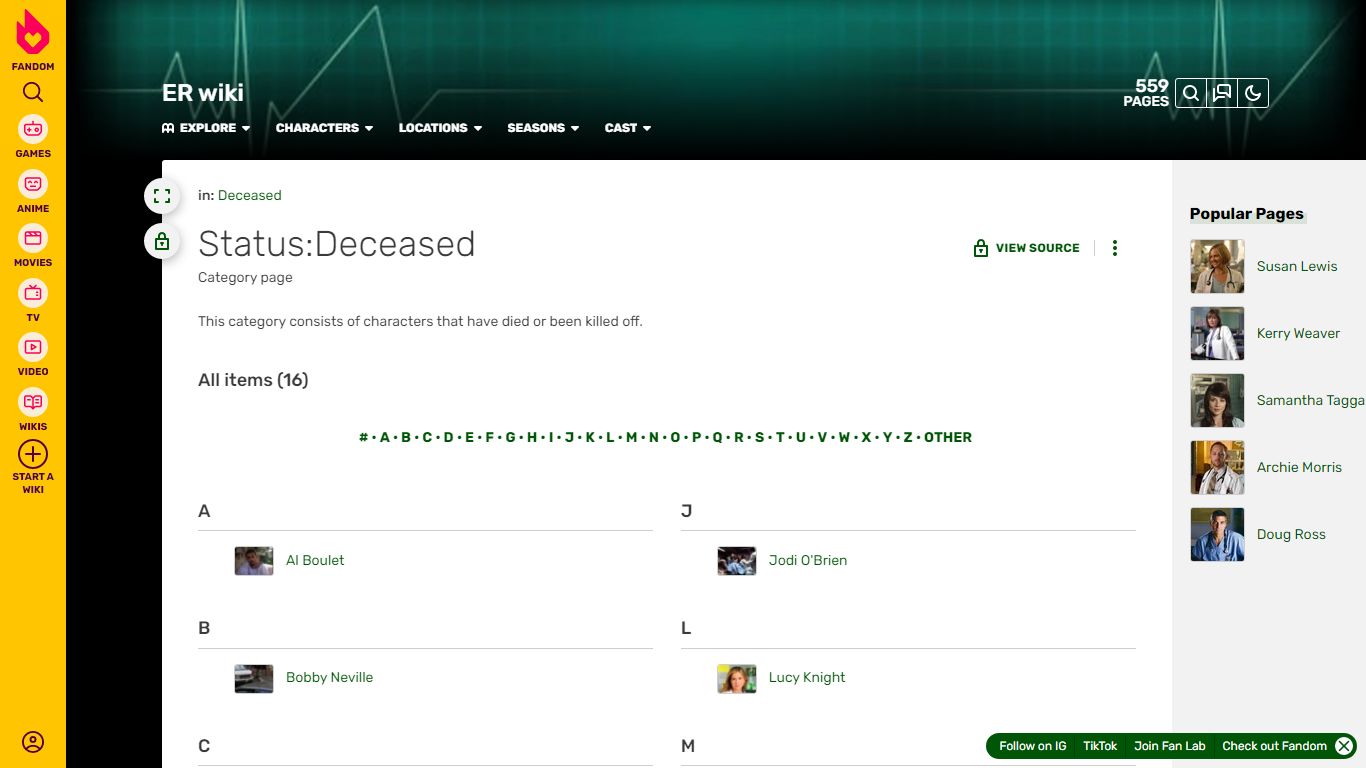The height and width of the screenshot is (768, 1366).
Task: Click the page protection lock icon
Action: point(162,241)
